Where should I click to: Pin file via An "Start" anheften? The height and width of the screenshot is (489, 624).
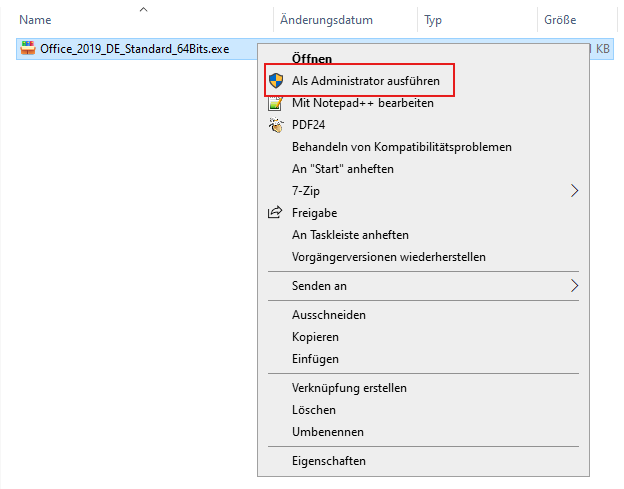tap(342, 169)
